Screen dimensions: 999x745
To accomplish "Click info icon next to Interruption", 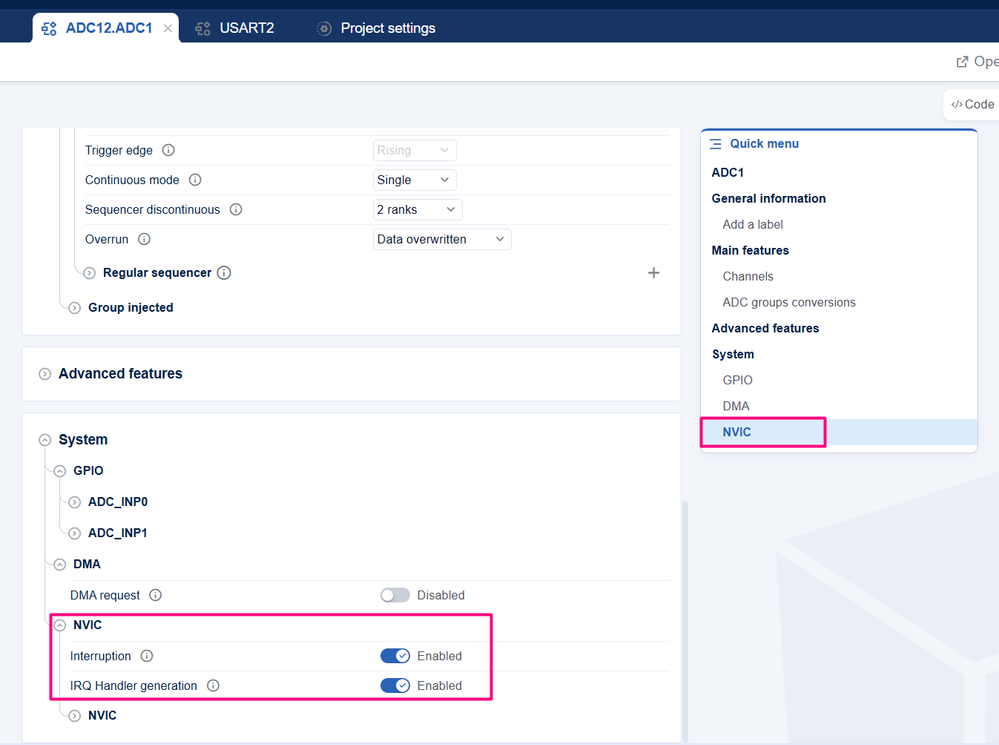I will pos(147,656).
